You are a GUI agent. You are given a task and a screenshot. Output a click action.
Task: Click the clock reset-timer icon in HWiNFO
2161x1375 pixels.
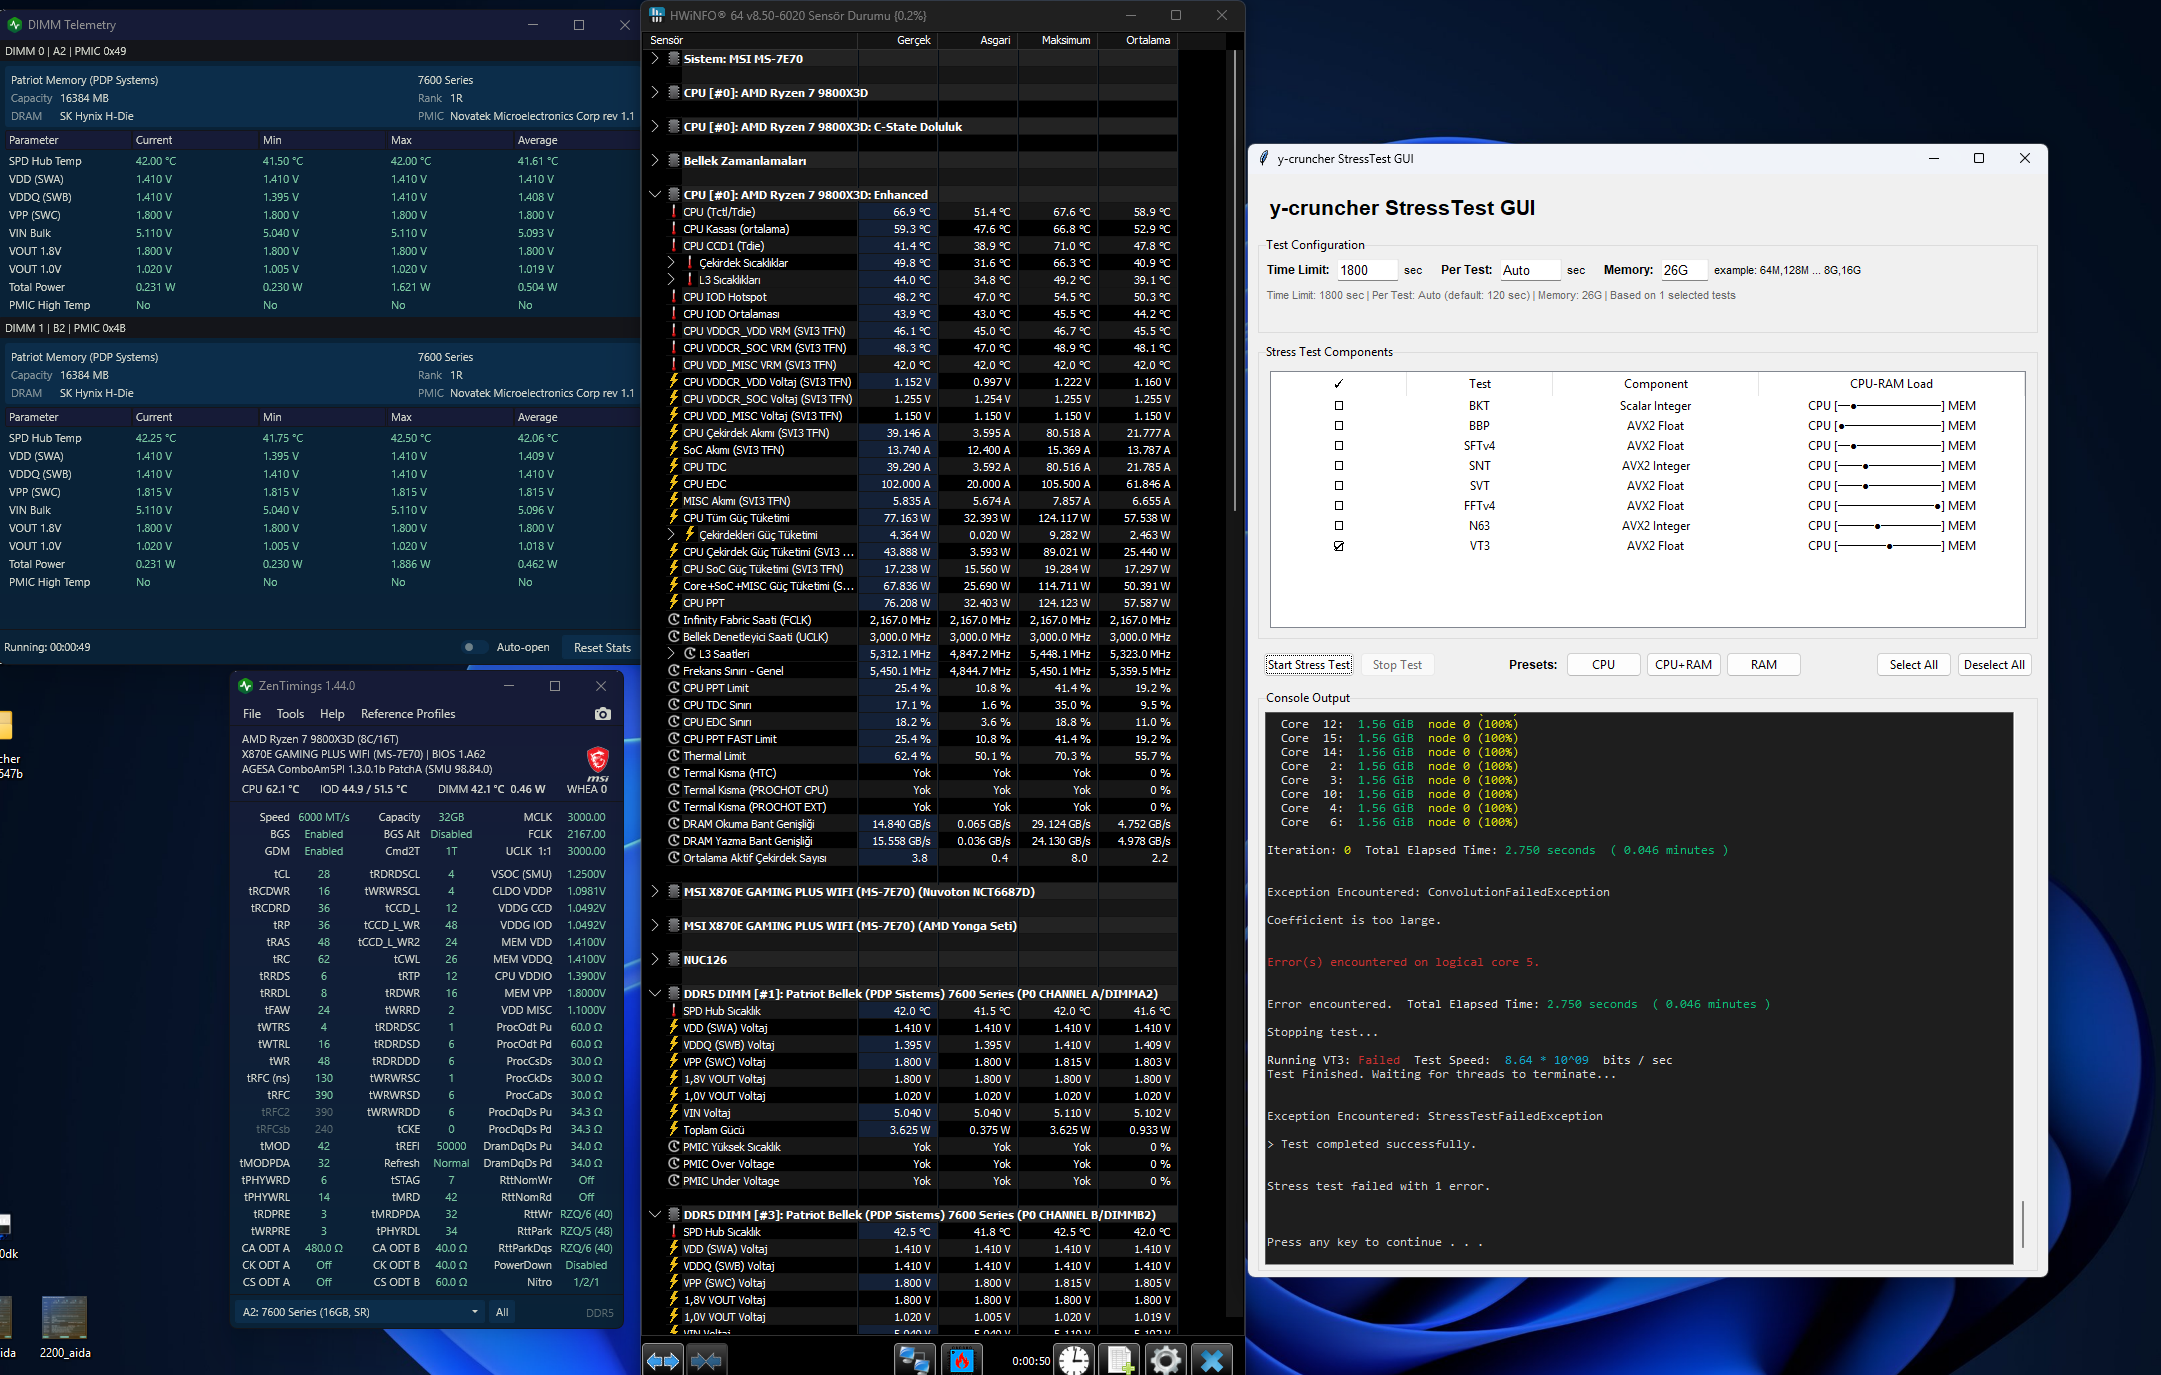(1074, 1360)
